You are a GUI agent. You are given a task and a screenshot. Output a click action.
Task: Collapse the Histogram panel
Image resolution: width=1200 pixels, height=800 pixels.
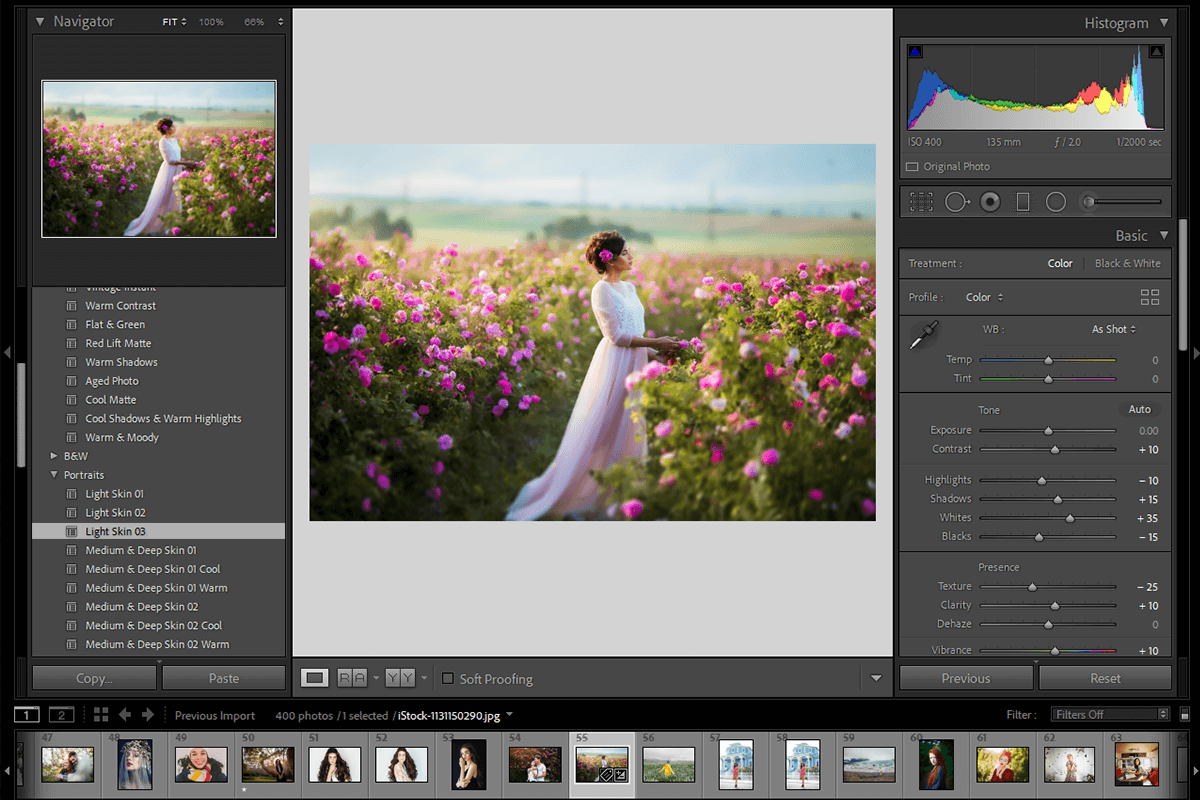pyautogui.click(x=1164, y=22)
